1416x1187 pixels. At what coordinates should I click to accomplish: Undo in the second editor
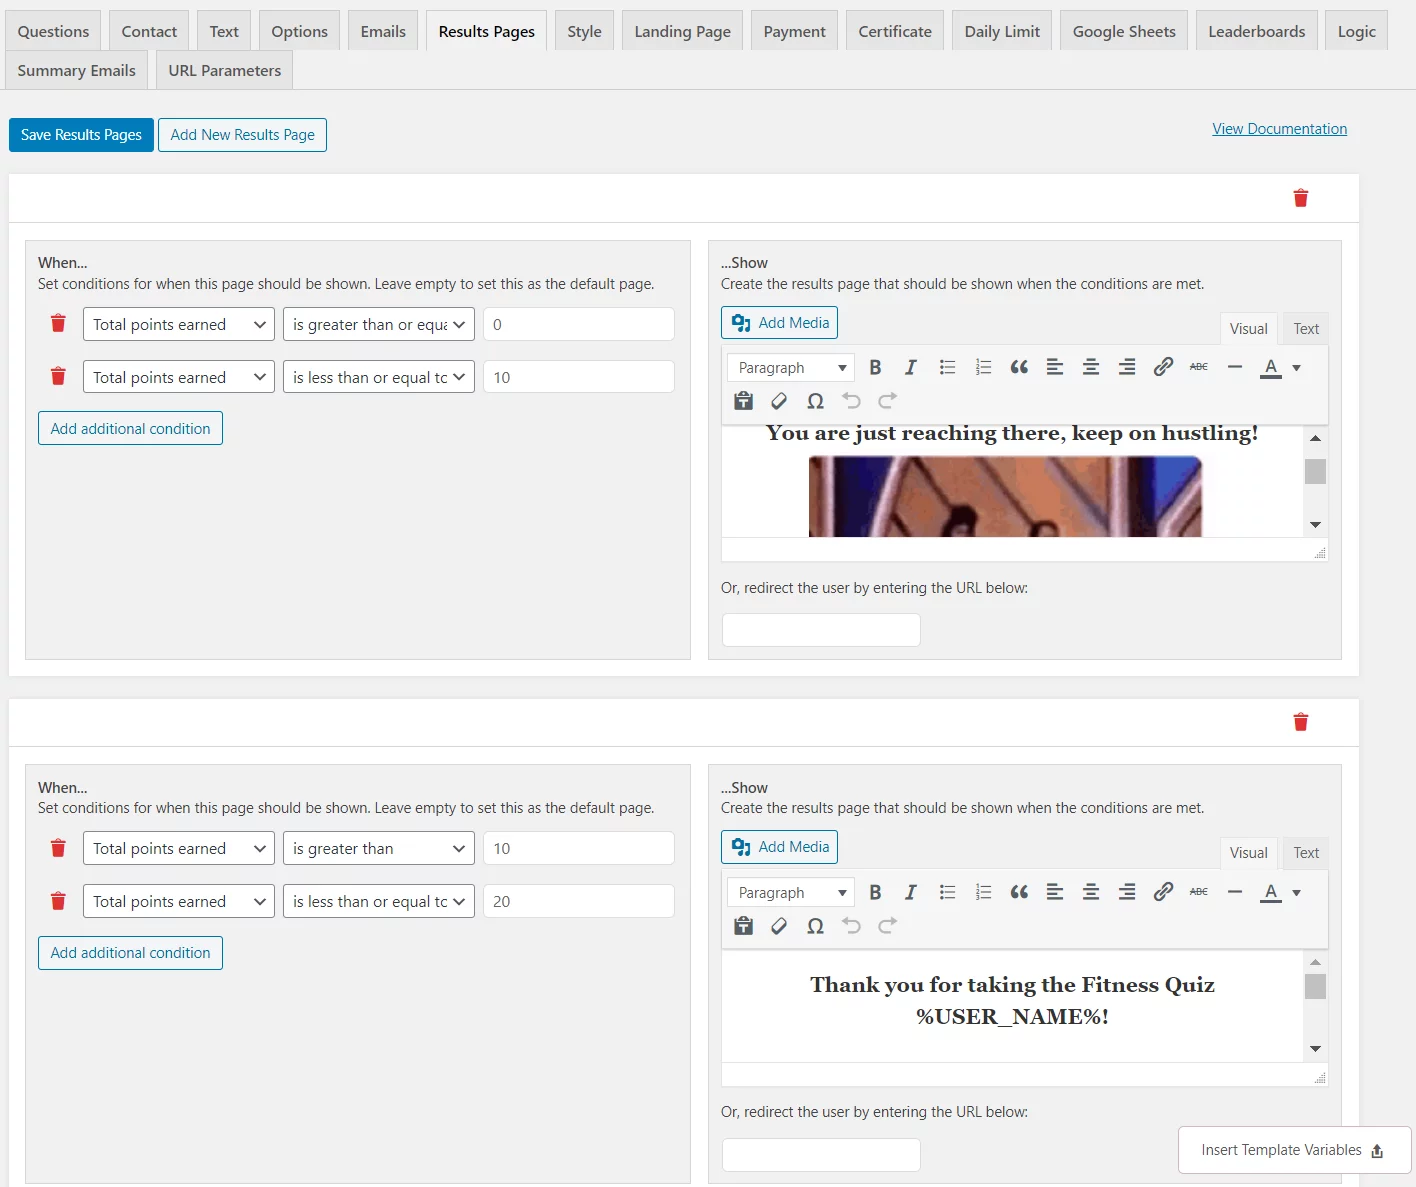coord(851,926)
